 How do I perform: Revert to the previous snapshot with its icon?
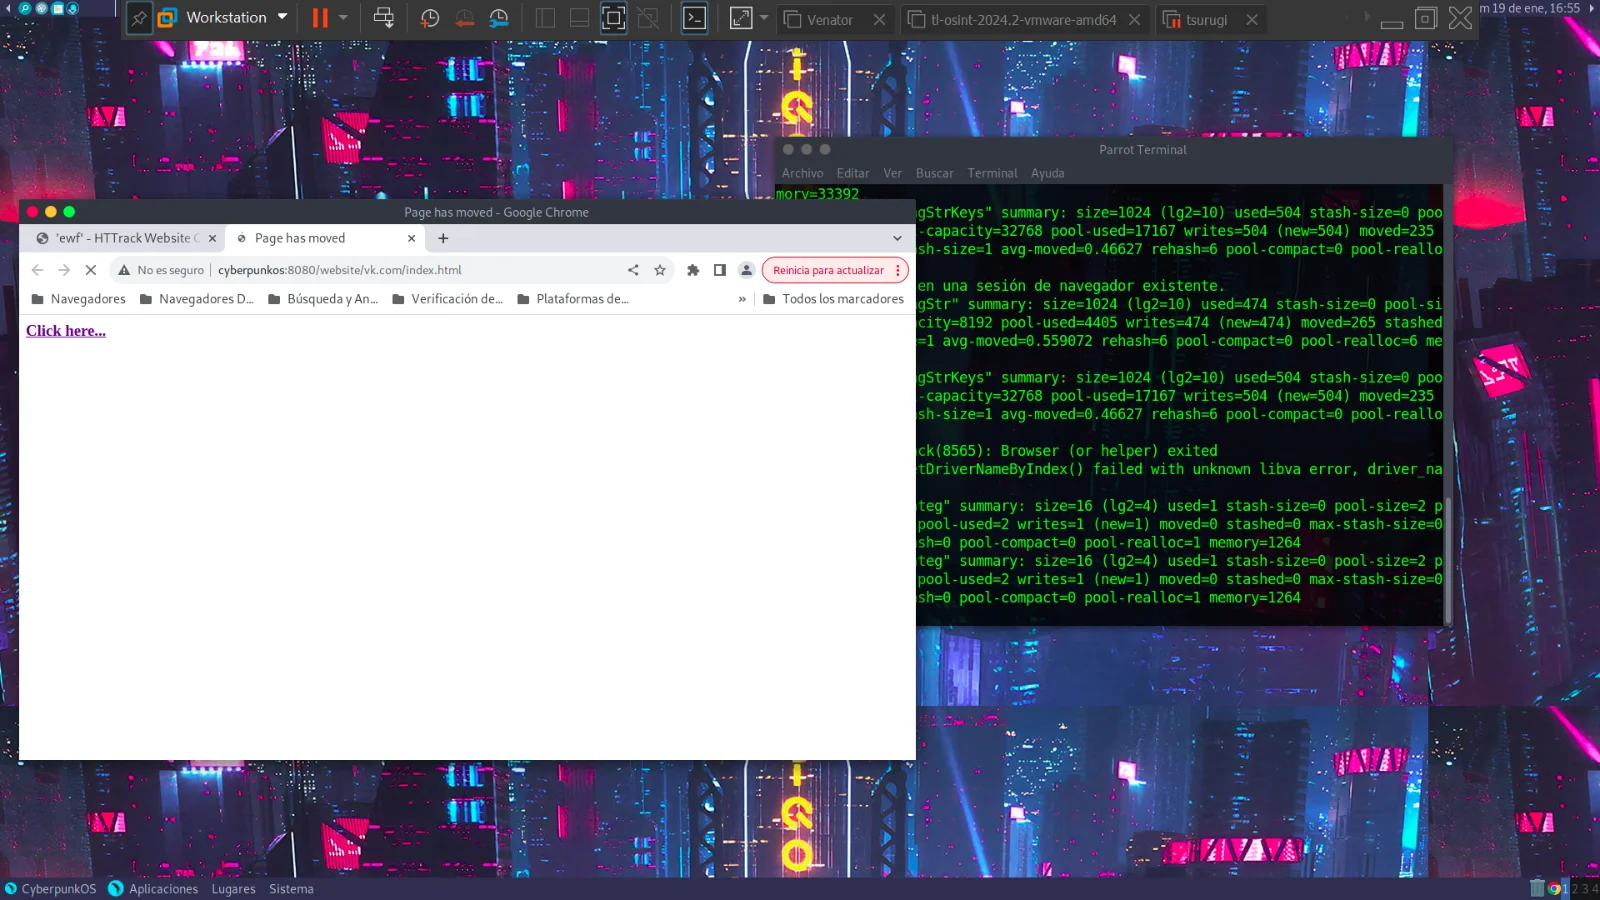point(465,18)
